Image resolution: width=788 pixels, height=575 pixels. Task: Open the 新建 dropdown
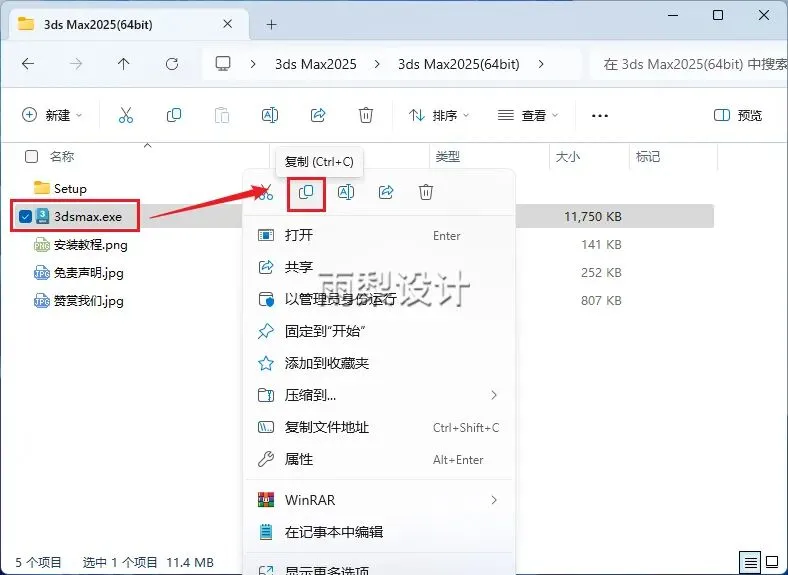tap(52, 115)
